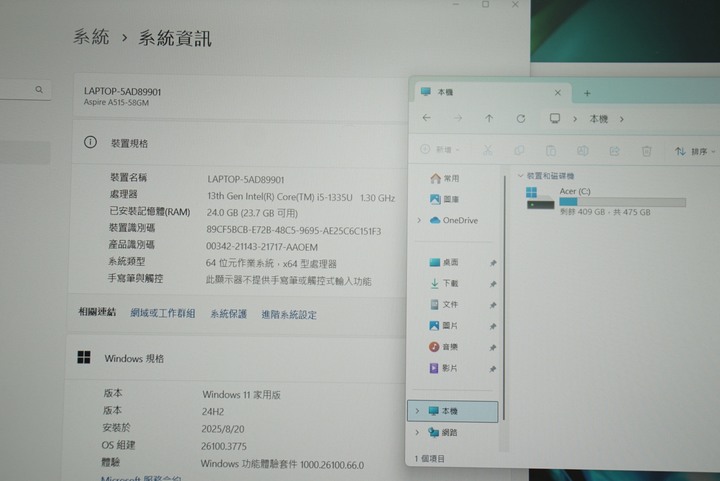This screenshot has height=481, width=720.
Task: Click the chevron before 本機 in breadcrumb
Action: (x=575, y=119)
